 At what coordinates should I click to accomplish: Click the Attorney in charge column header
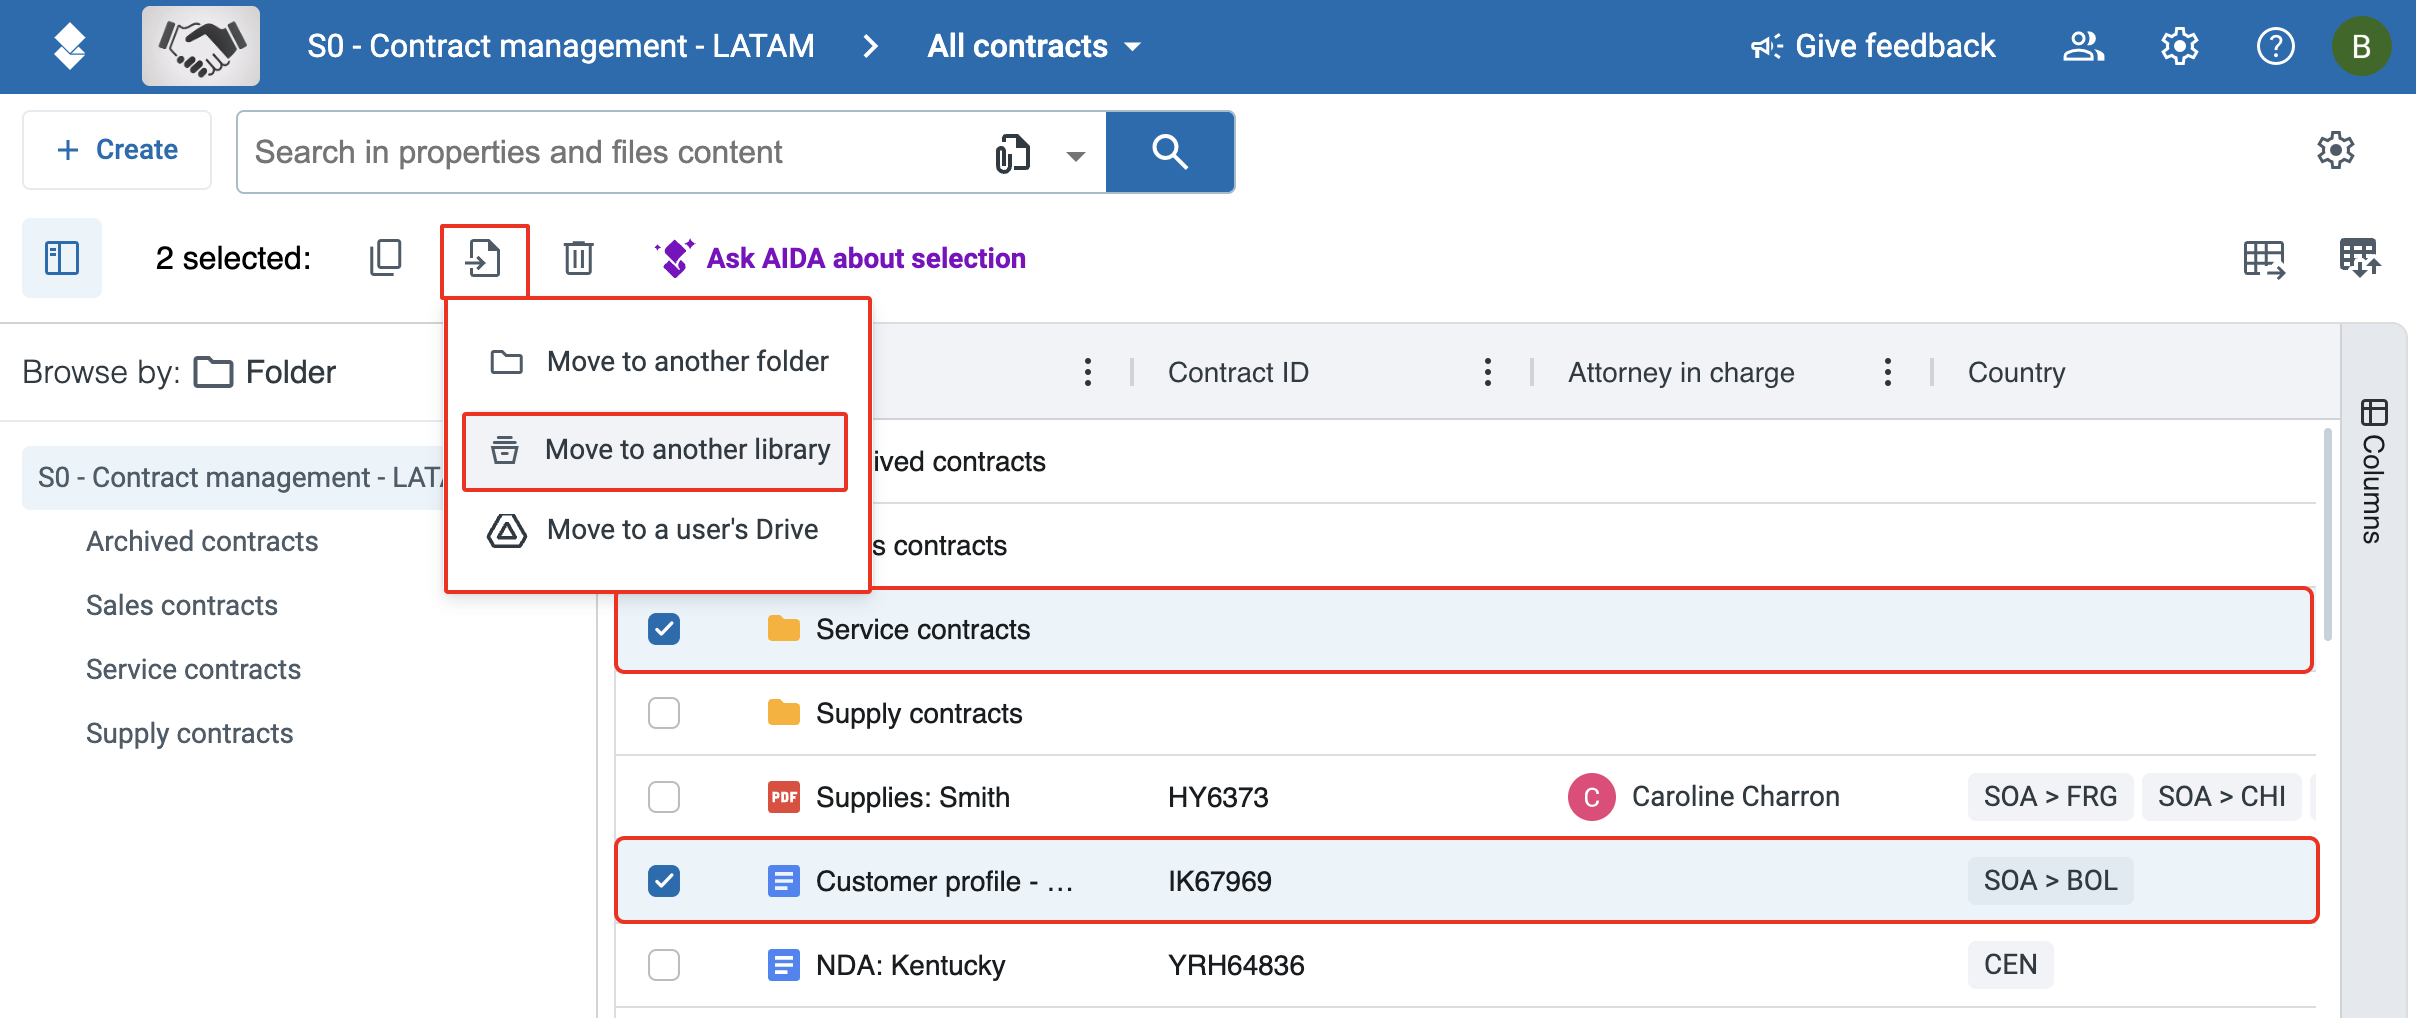1681,372
